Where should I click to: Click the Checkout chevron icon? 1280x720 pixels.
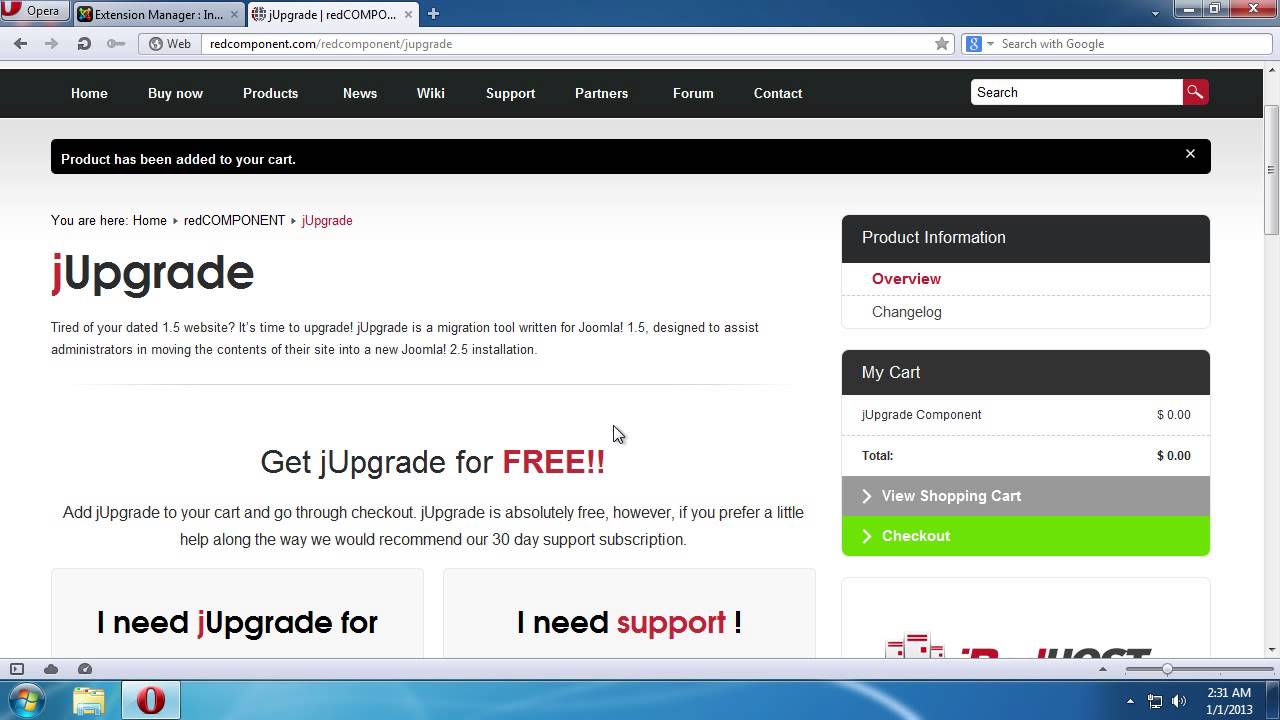867,536
